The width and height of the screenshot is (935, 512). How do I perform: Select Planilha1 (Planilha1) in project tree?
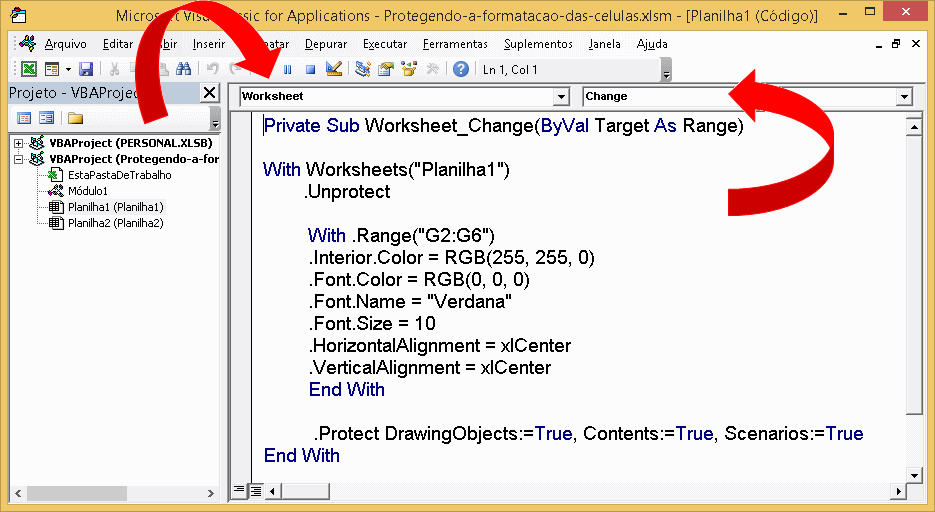click(115, 207)
